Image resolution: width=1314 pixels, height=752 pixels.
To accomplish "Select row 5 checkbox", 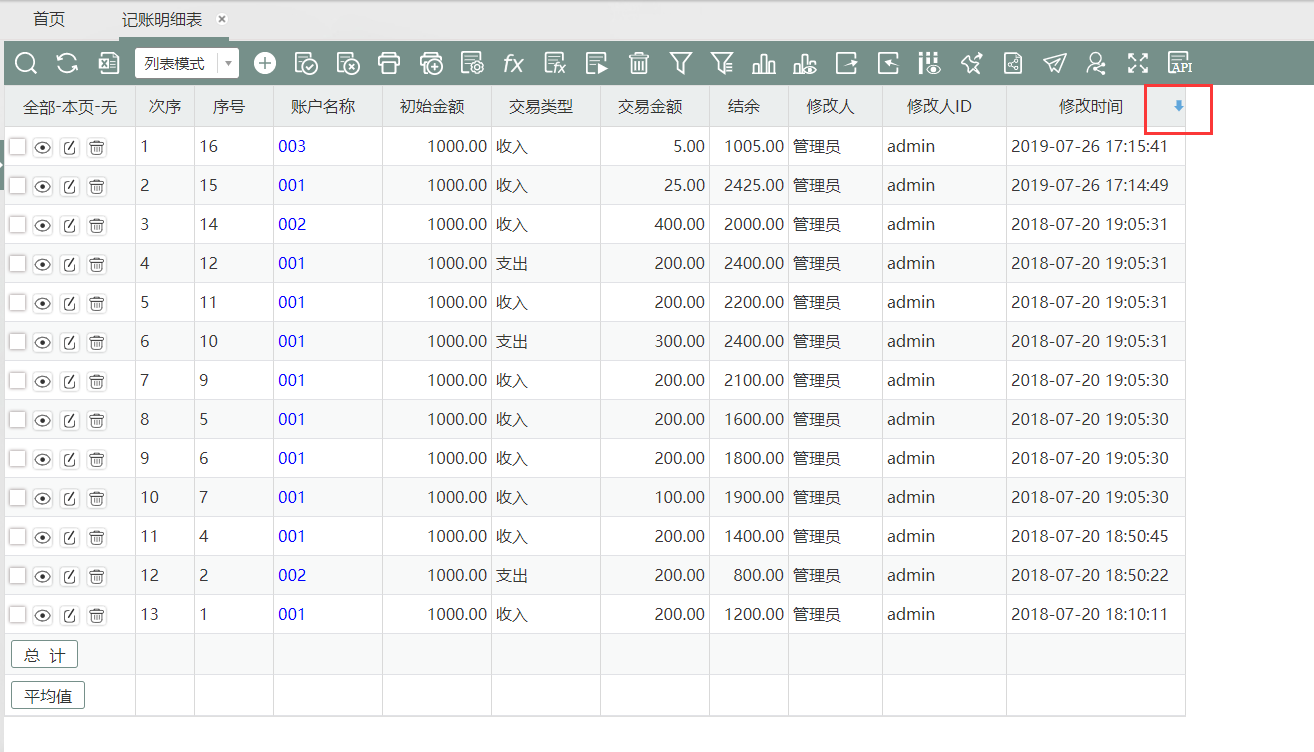I will [x=18, y=302].
